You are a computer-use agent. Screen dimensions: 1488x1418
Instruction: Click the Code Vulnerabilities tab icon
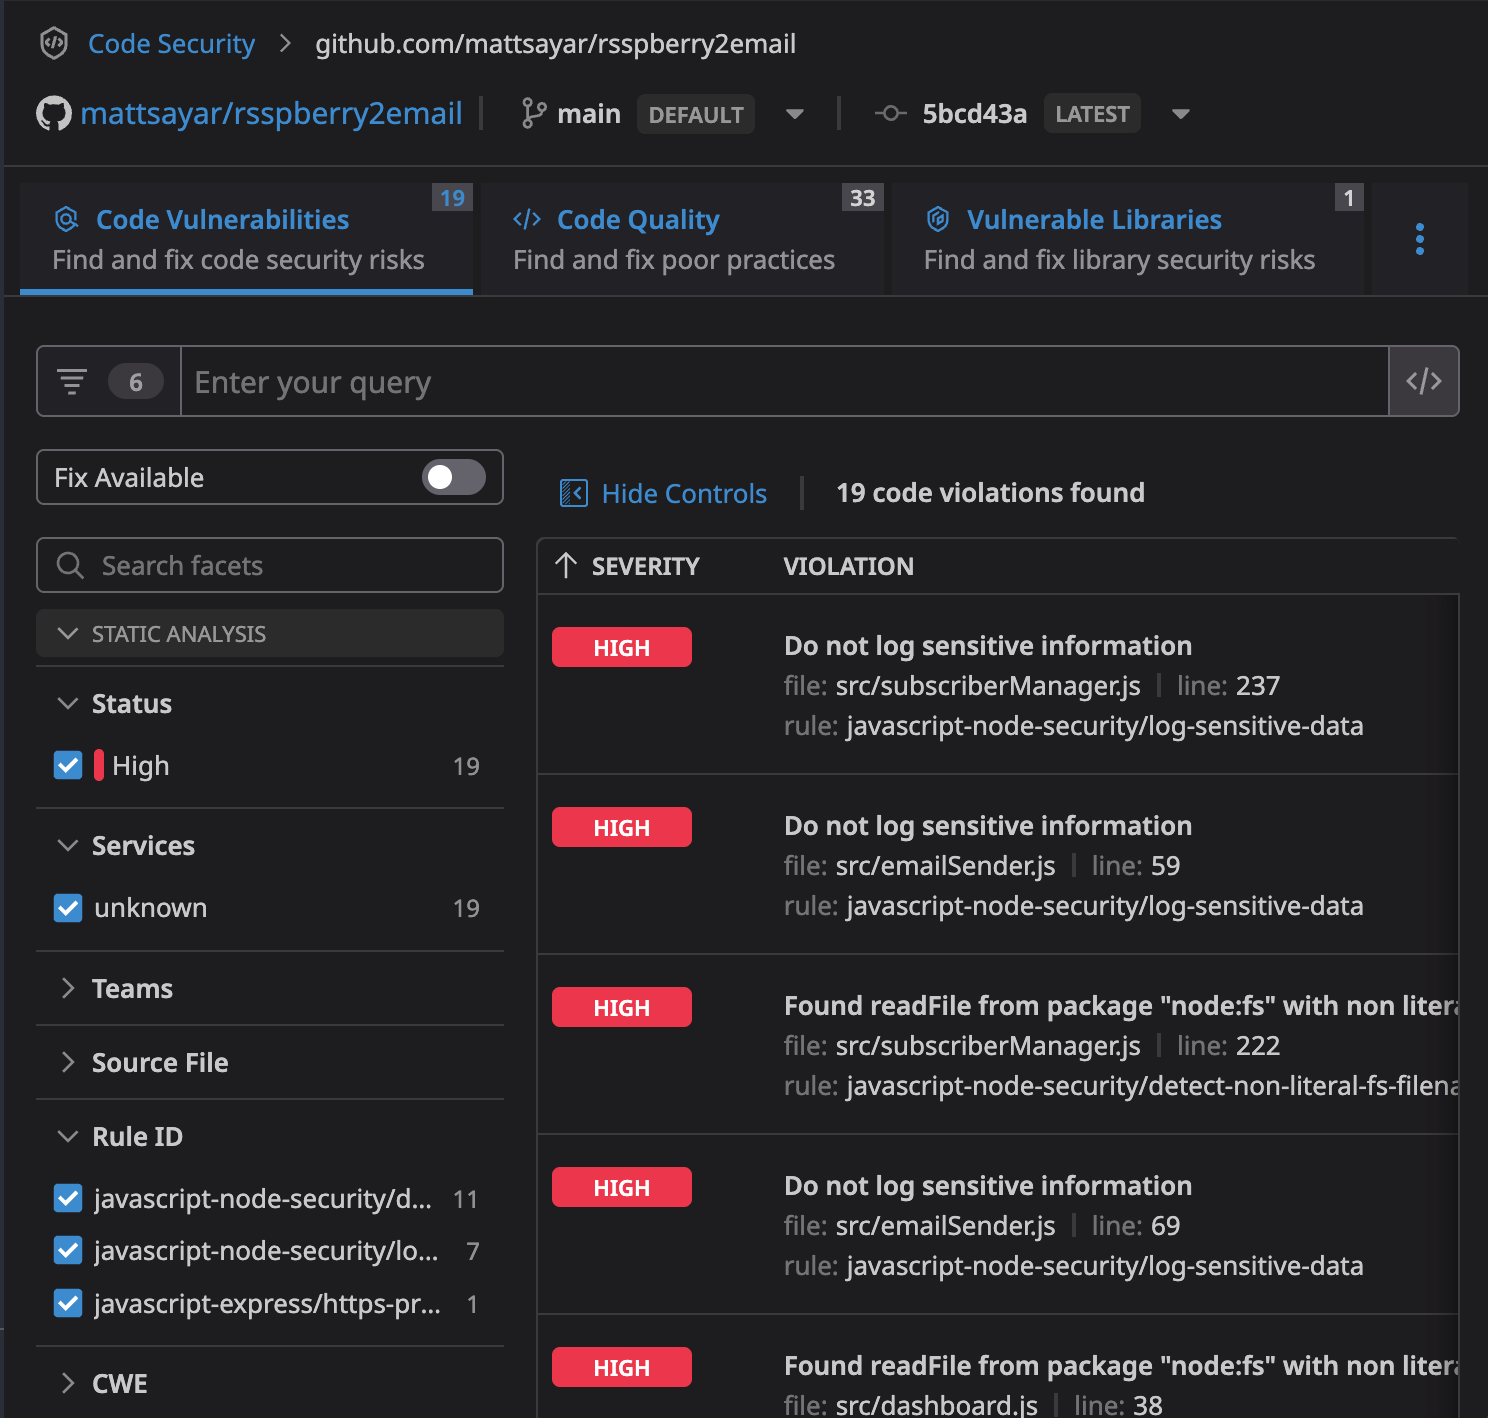point(66,219)
